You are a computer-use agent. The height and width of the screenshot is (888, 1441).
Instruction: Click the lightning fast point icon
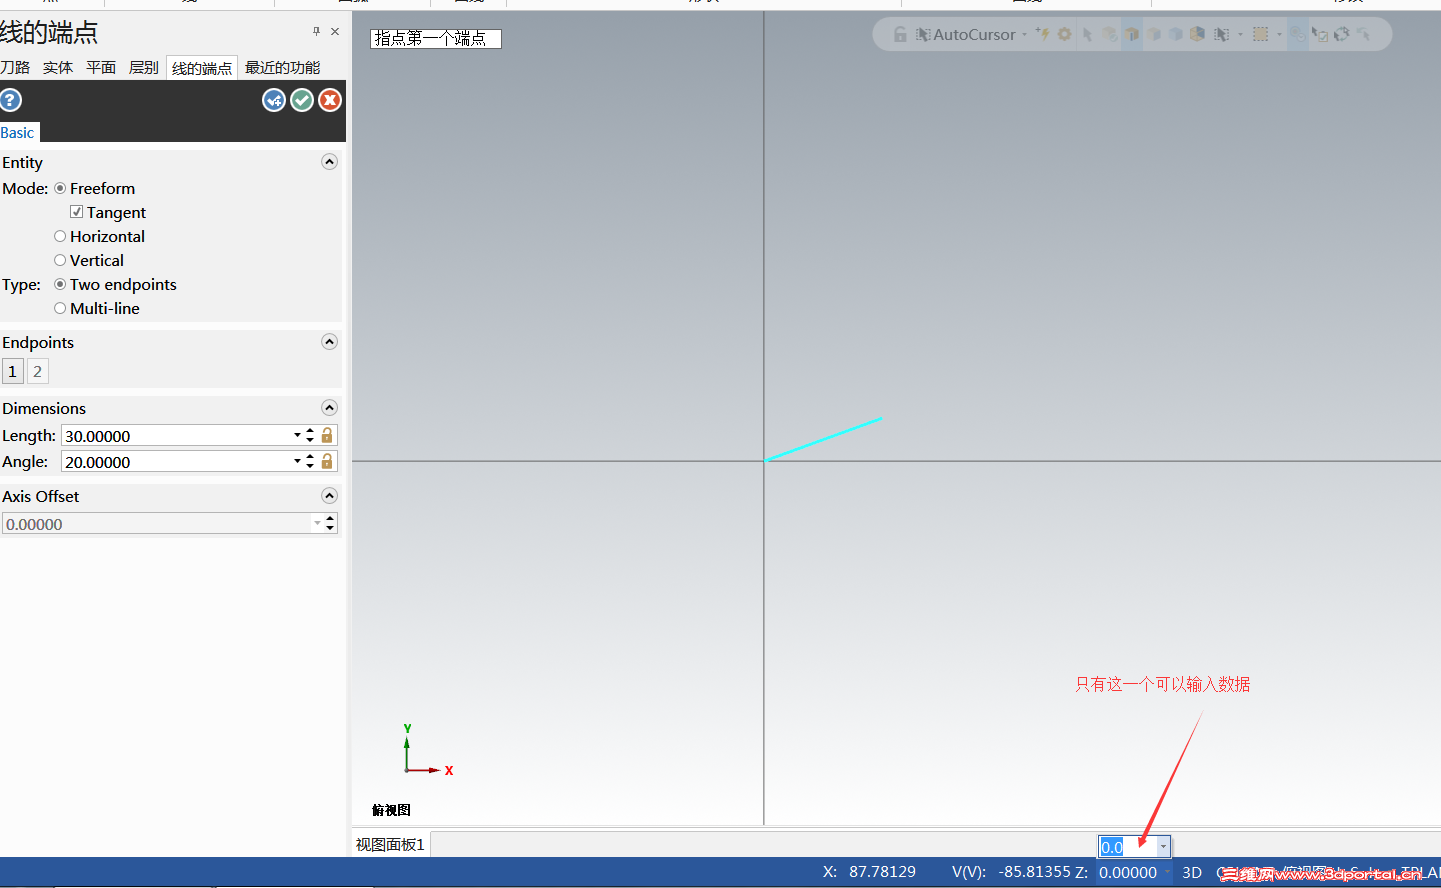point(1043,34)
